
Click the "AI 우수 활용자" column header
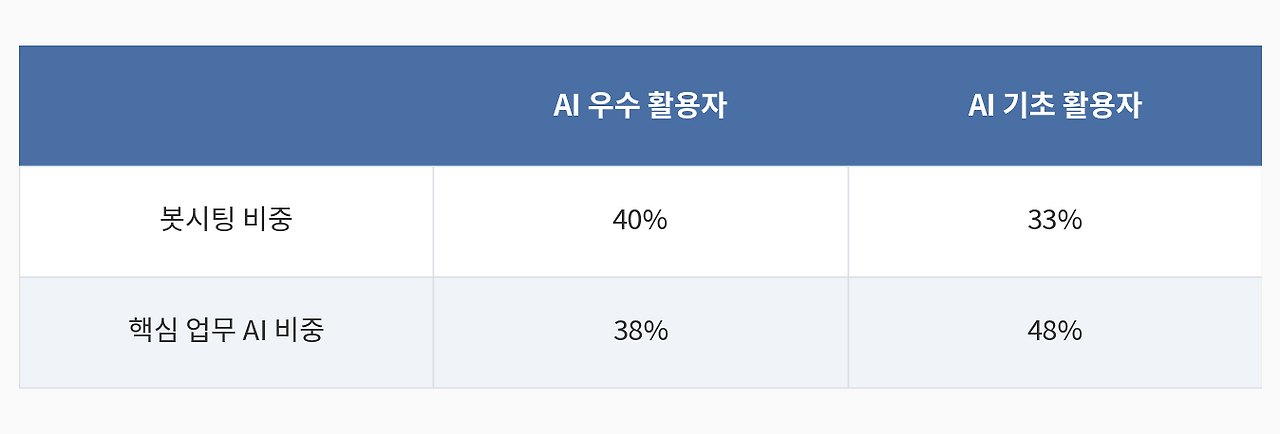(x=640, y=106)
